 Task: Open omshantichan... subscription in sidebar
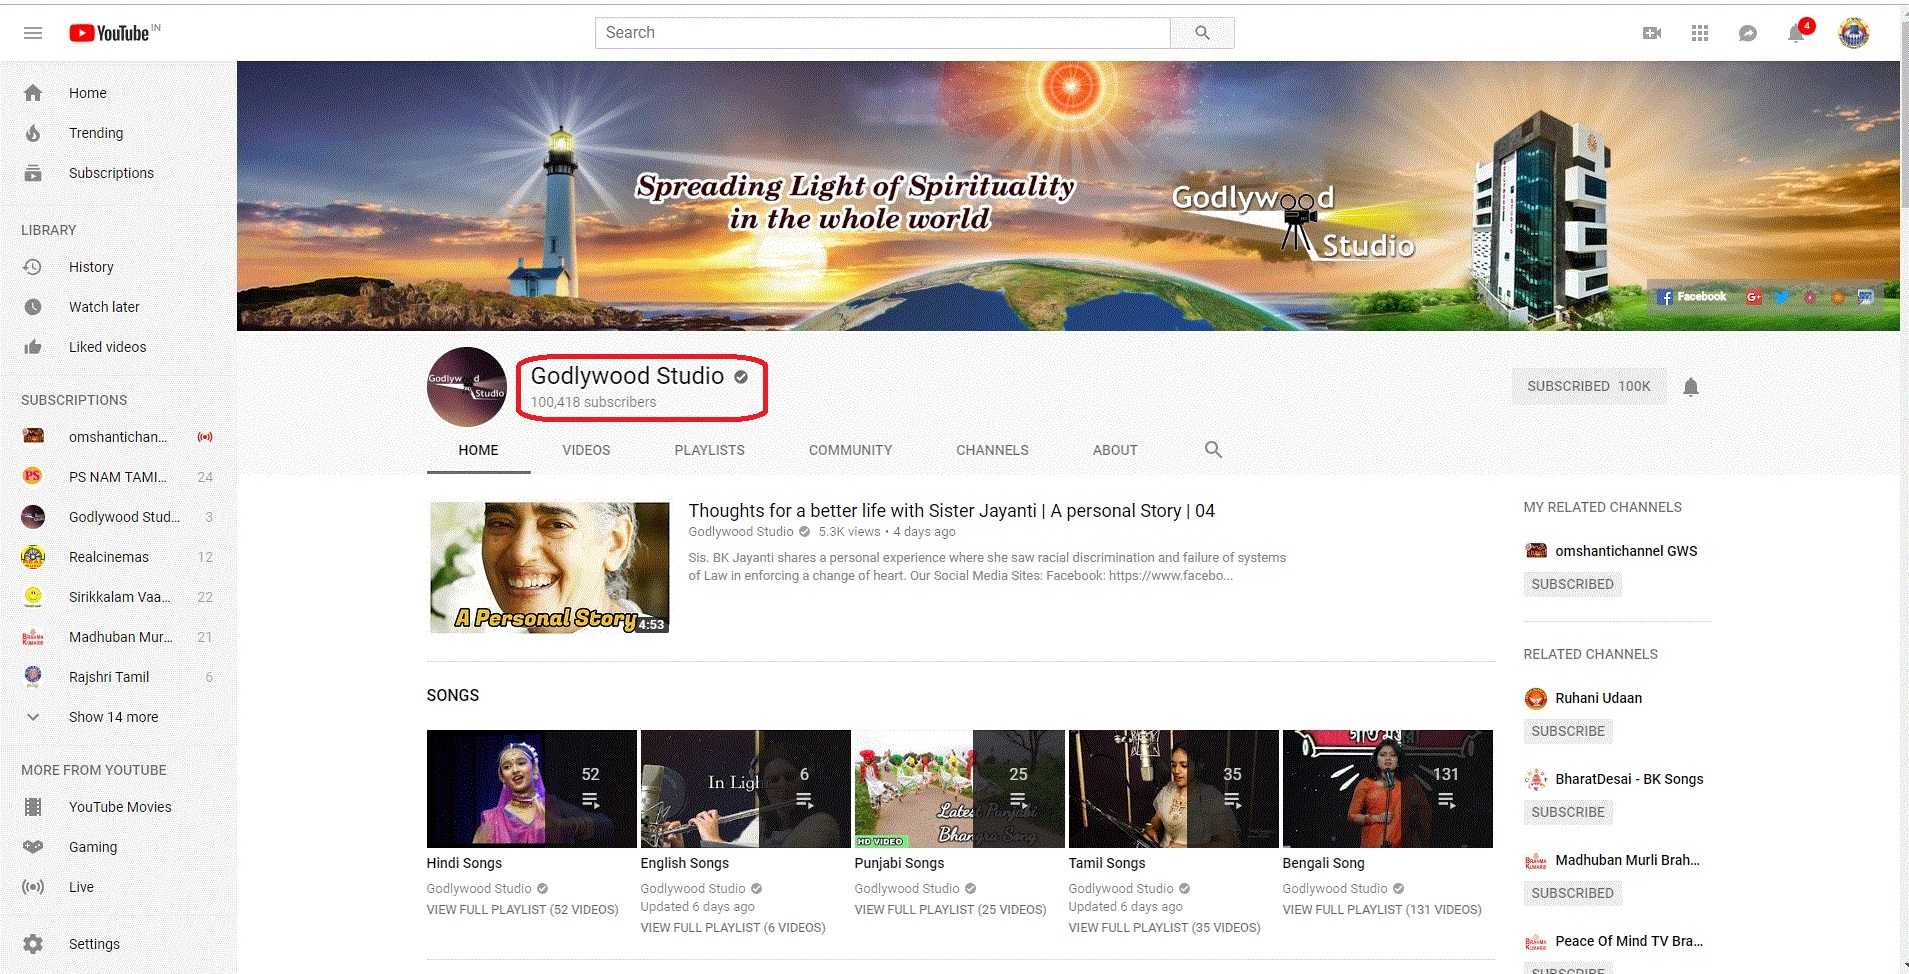pos(118,437)
